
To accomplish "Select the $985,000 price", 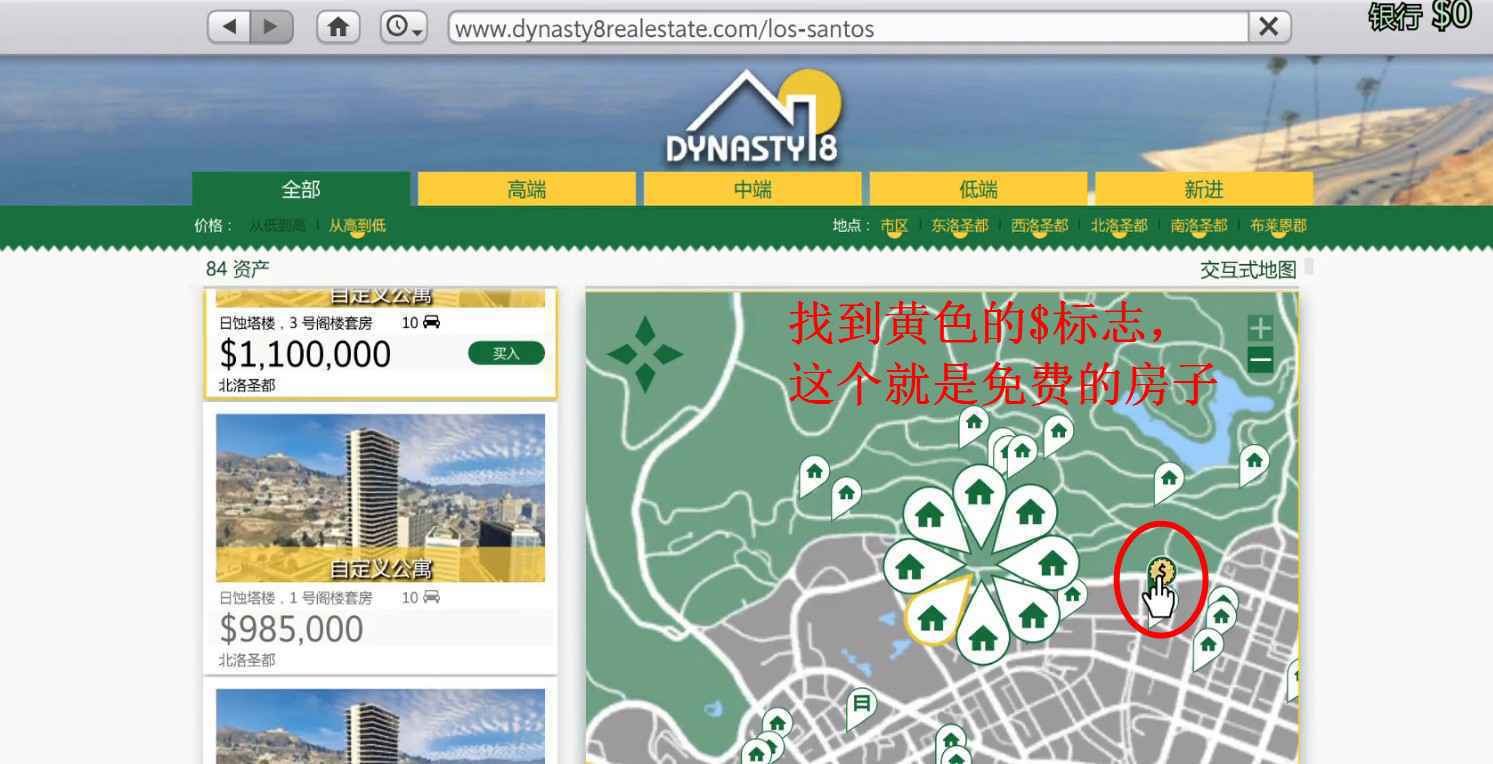I will 291,629.
